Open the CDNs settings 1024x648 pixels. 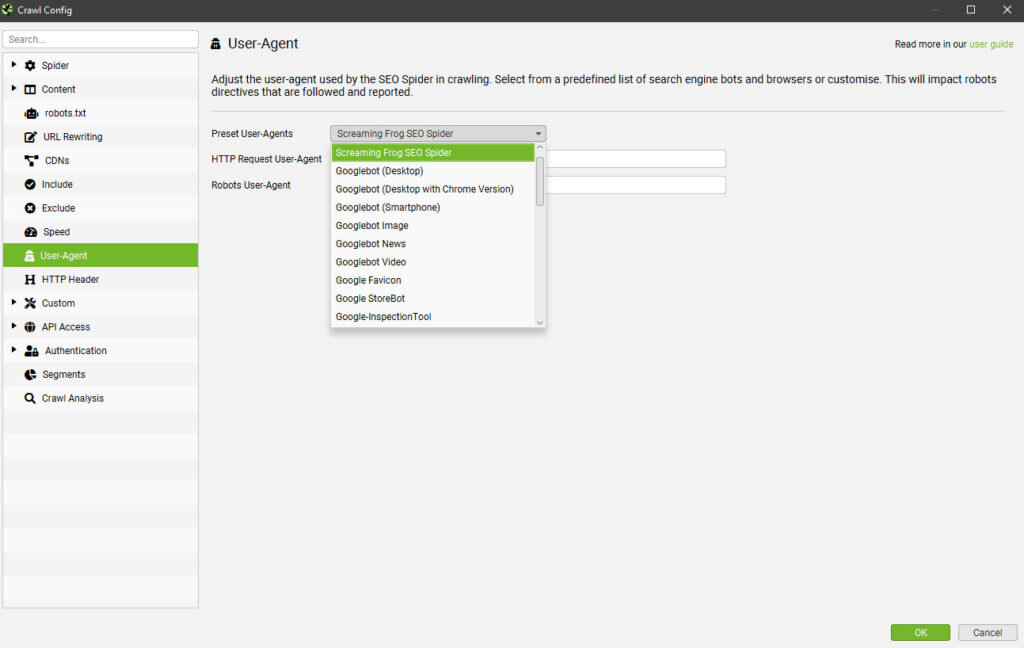pos(101,161)
